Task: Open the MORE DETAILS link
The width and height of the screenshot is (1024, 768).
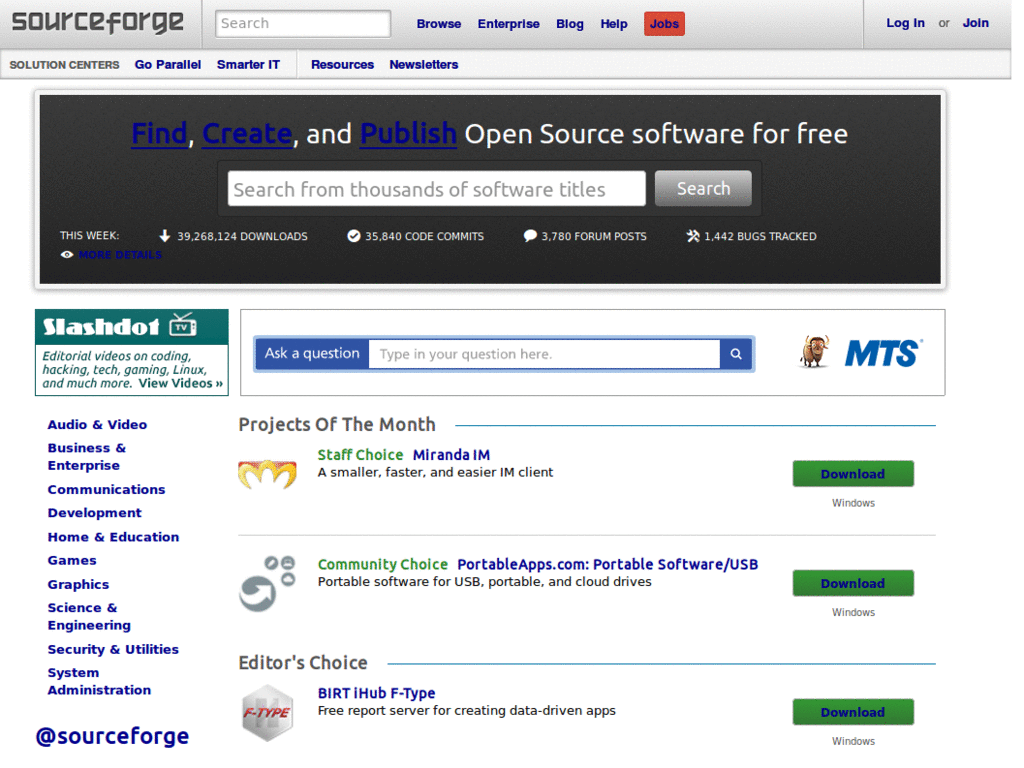Action: pyautogui.click(x=121, y=257)
